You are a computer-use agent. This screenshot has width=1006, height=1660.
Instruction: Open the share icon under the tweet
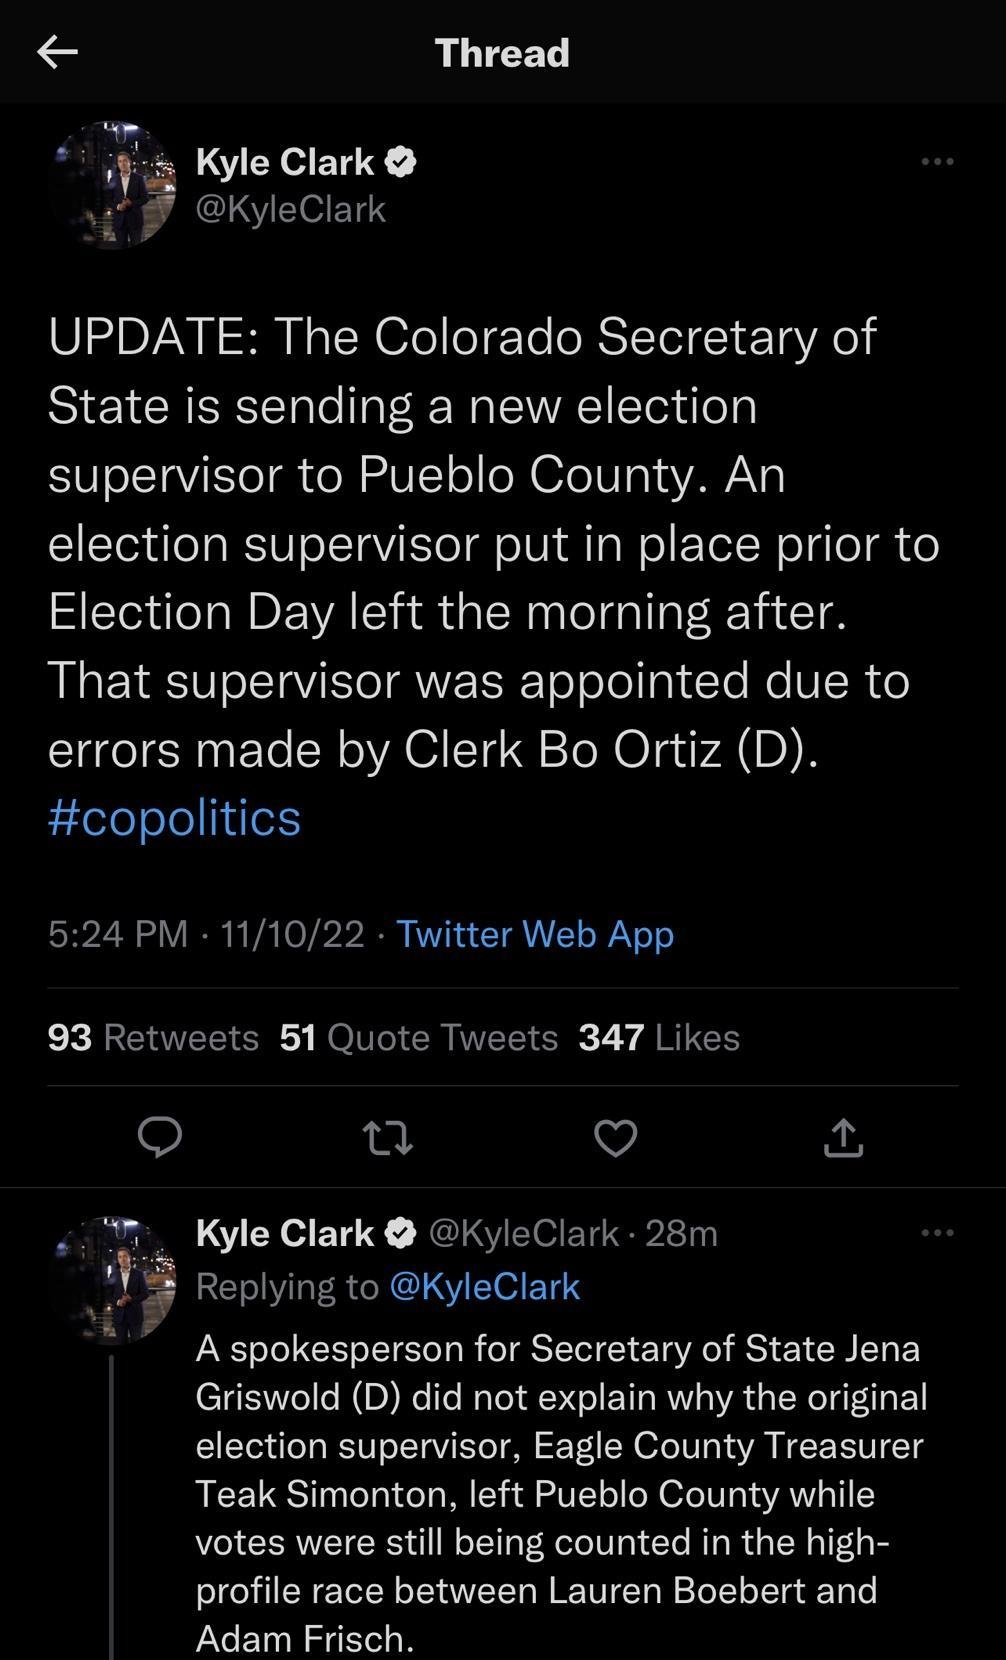pyautogui.click(x=842, y=1137)
